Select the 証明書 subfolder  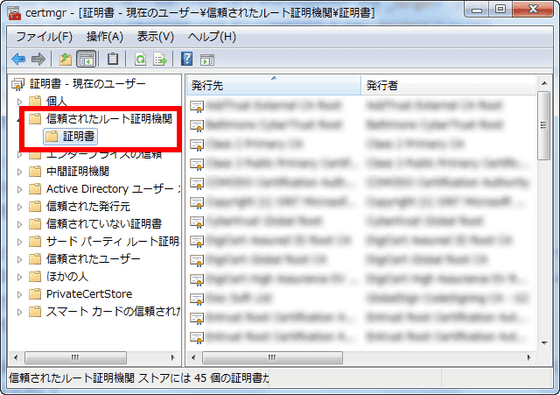pyautogui.click(x=70, y=136)
